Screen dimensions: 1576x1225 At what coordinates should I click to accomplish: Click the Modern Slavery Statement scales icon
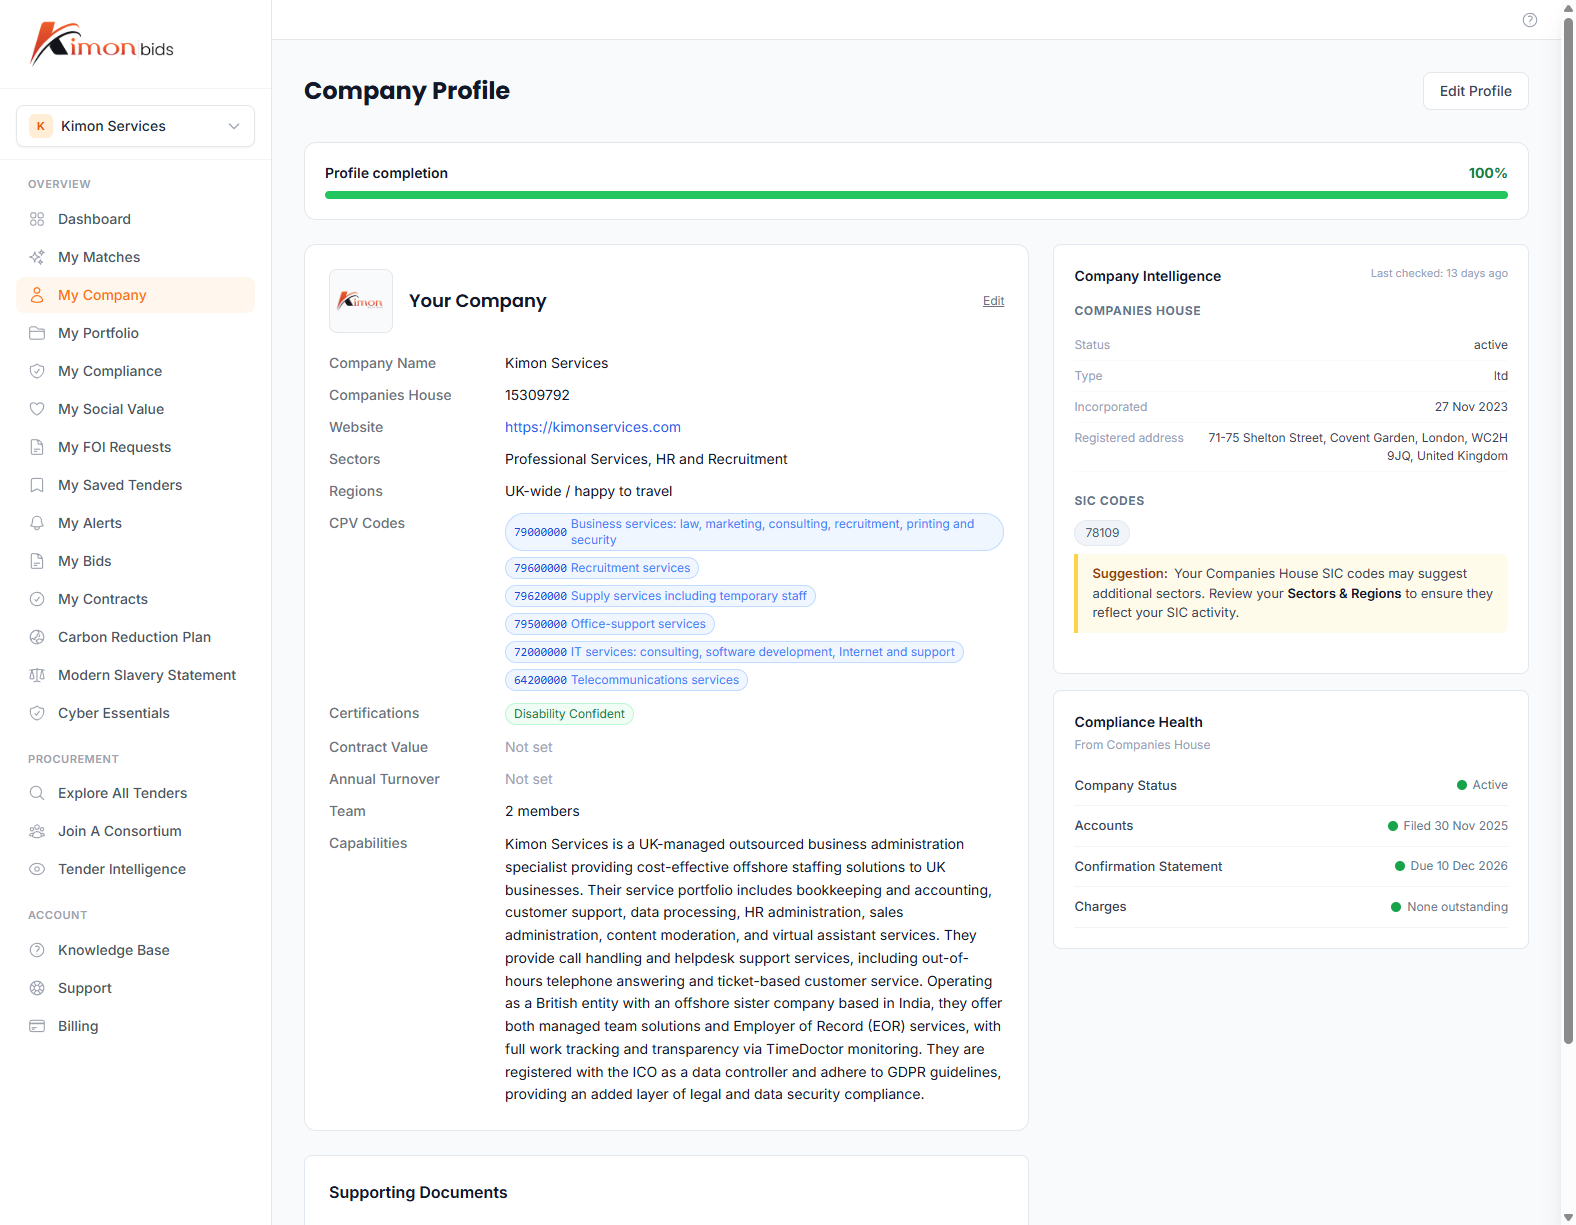(x=37, y=675)
